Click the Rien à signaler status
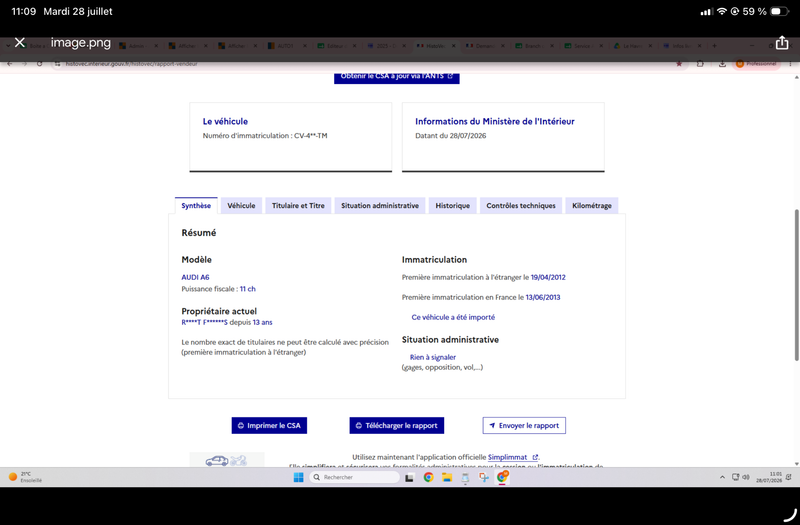 pos(433,357)
